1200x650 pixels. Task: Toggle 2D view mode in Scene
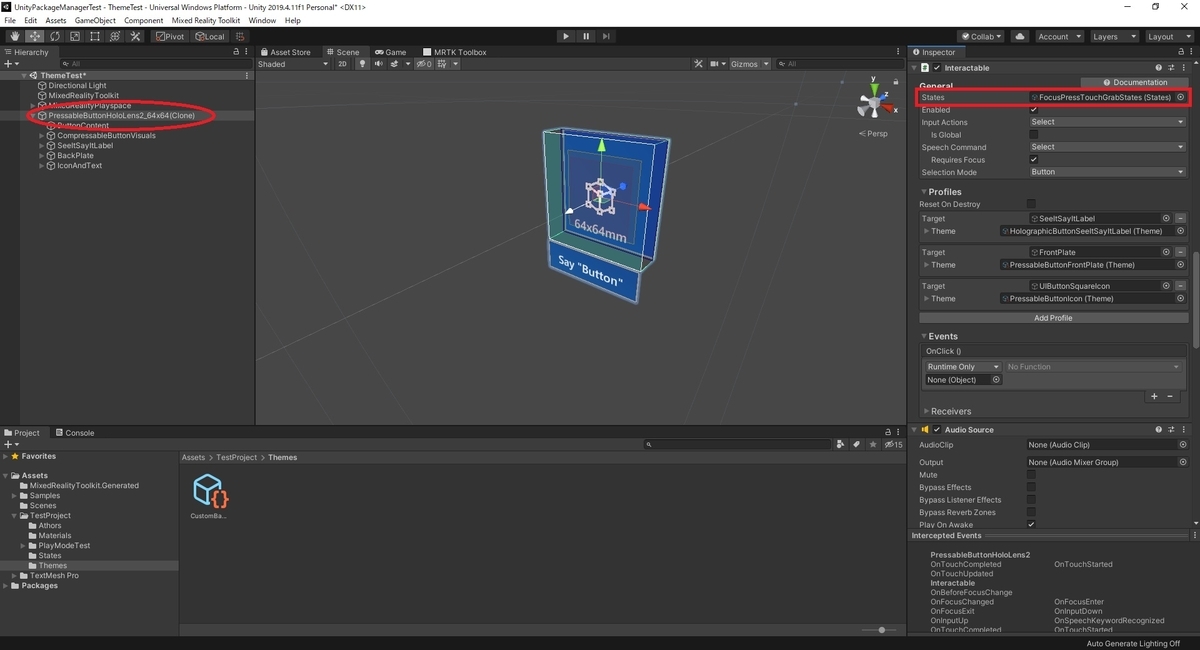pyautogui.click(x=342, y=64)
